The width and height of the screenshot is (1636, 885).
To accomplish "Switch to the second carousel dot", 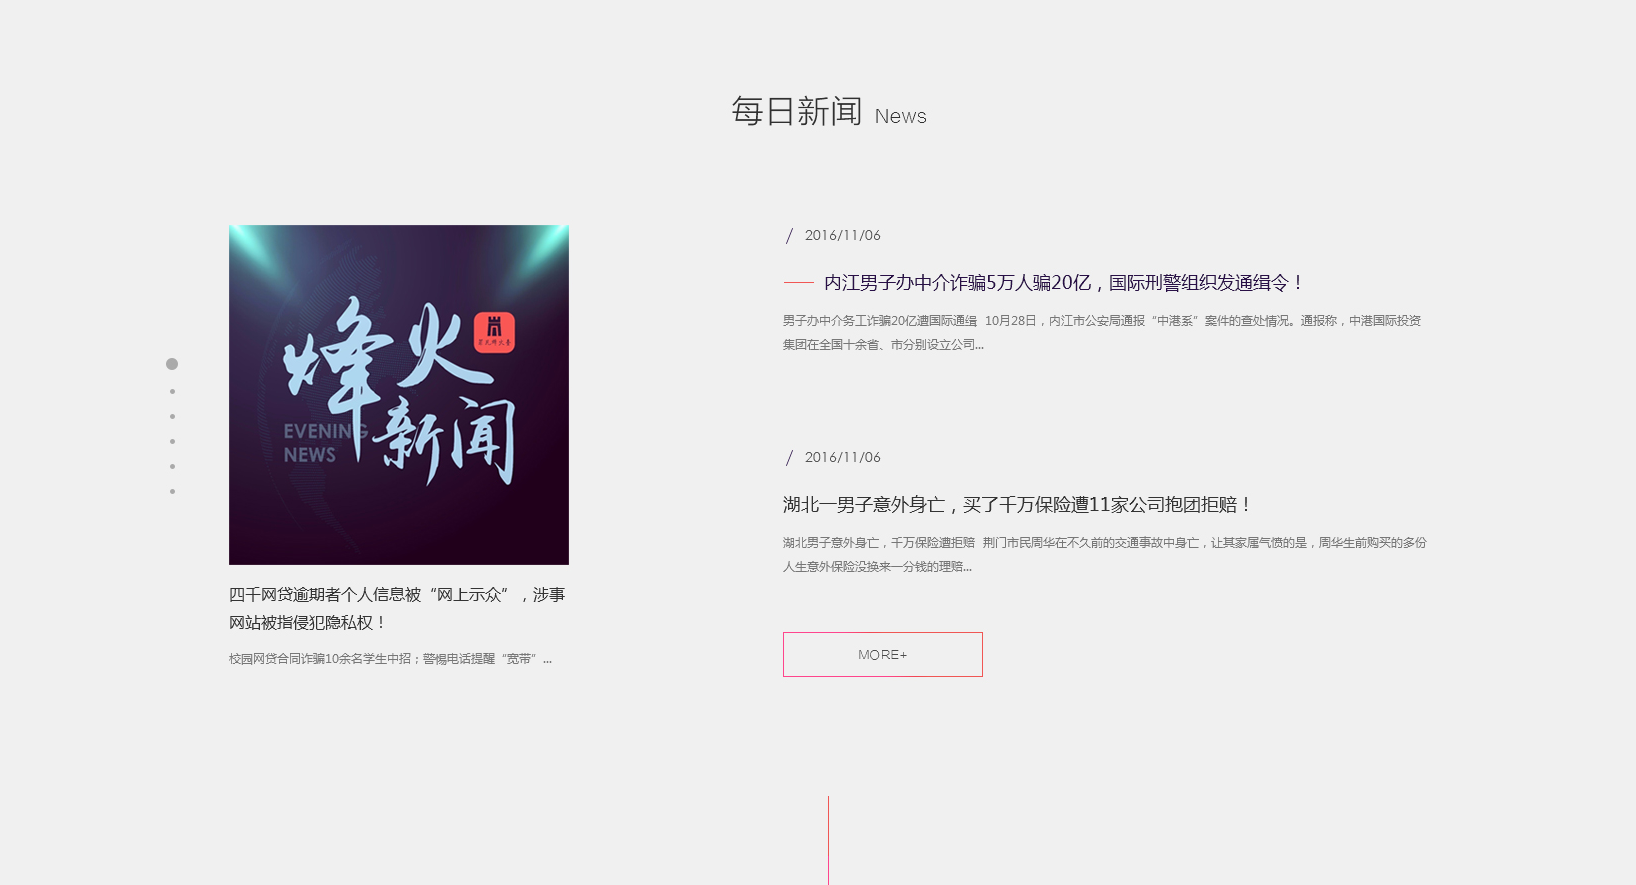I will point(173,392).
